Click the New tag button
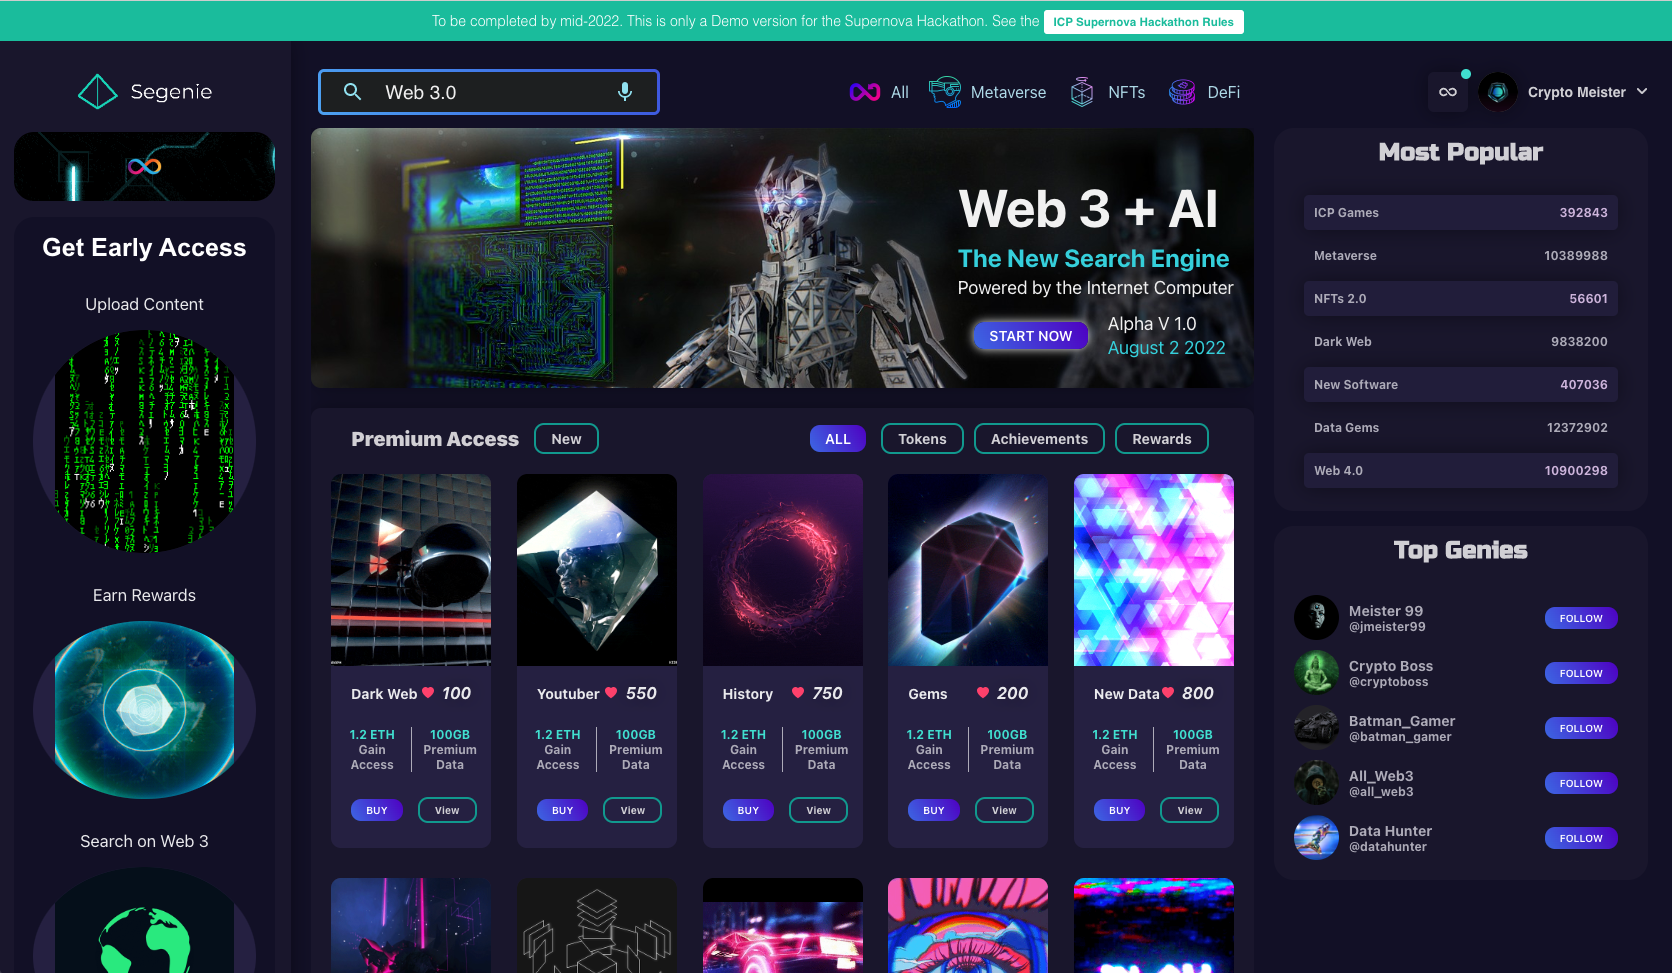Screen dimensions: 1672x973 (566, 439)
